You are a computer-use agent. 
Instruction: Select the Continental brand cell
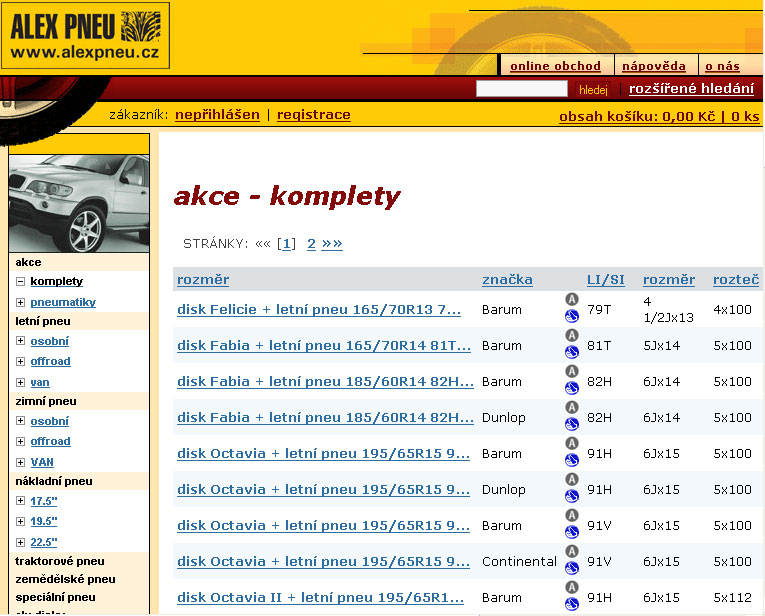pyautogui.click(x=519, y=561)
